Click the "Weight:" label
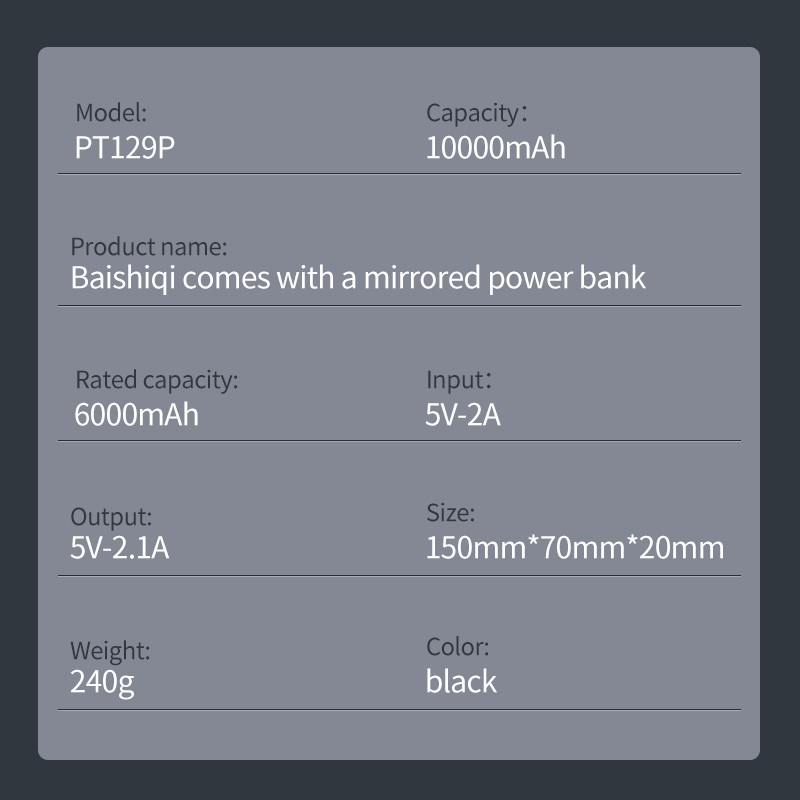Image resolution: width=800 pixels, height=800 pixels. click(110, 651)
